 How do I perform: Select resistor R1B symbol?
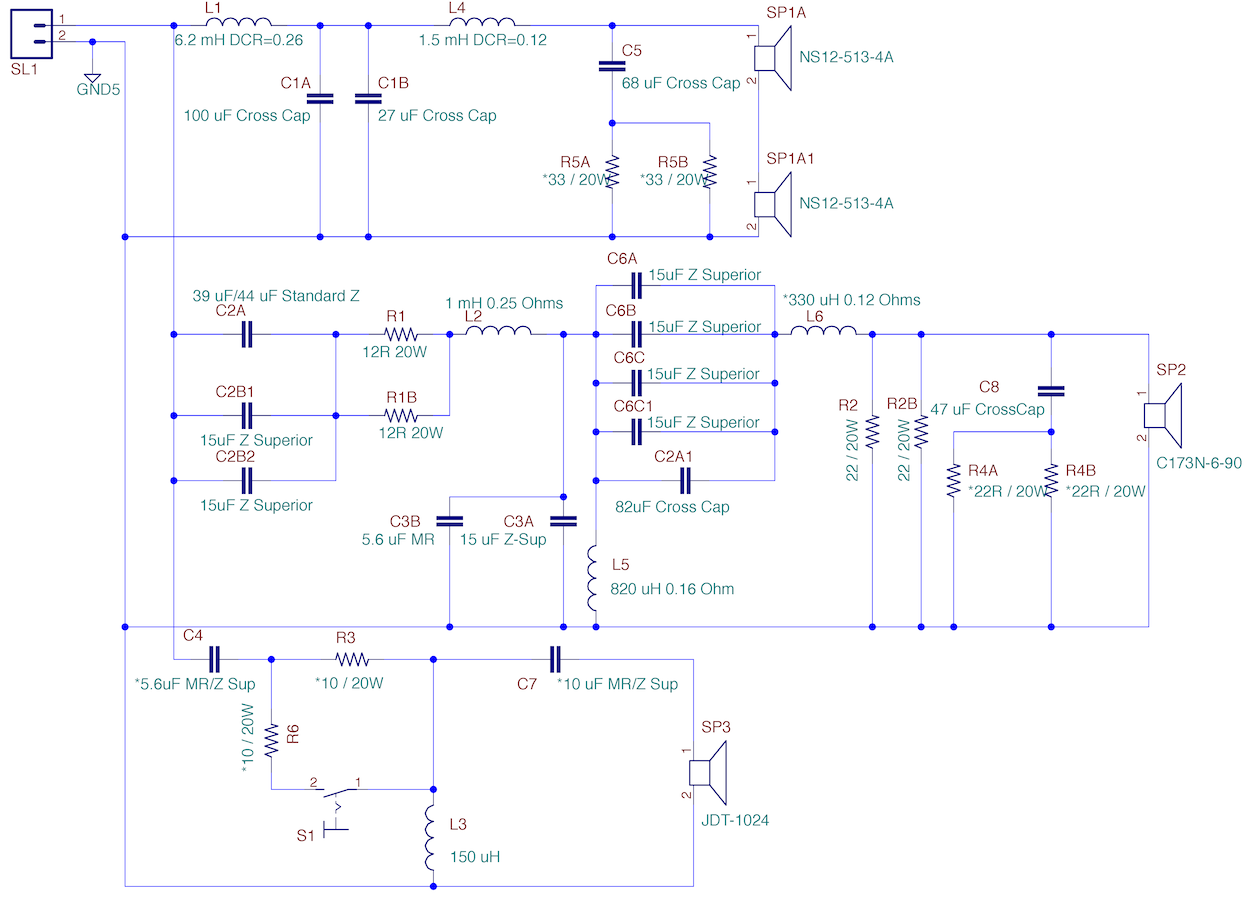[400, 414]
